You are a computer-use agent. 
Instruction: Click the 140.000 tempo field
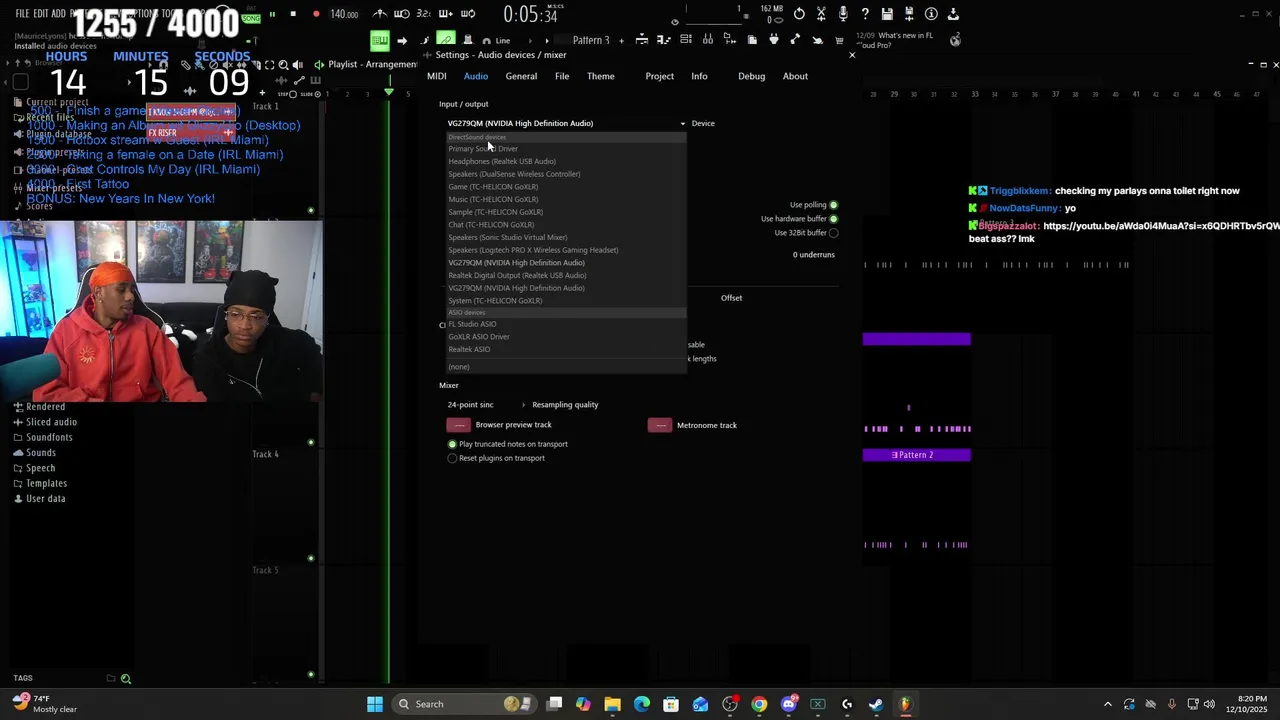point(344,14)
